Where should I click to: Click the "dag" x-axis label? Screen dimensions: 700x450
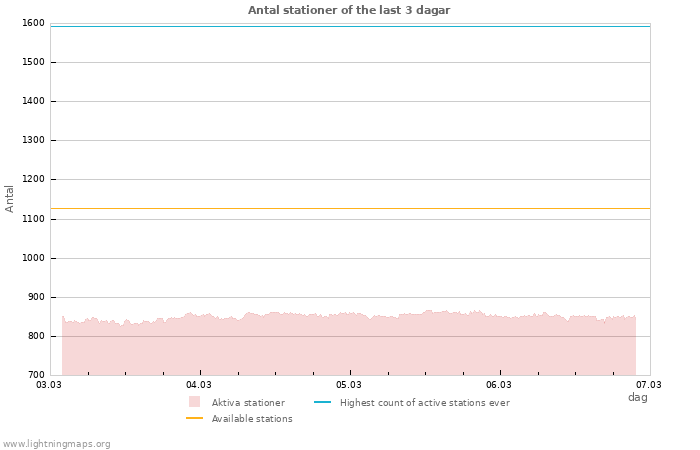pos(637,397)
